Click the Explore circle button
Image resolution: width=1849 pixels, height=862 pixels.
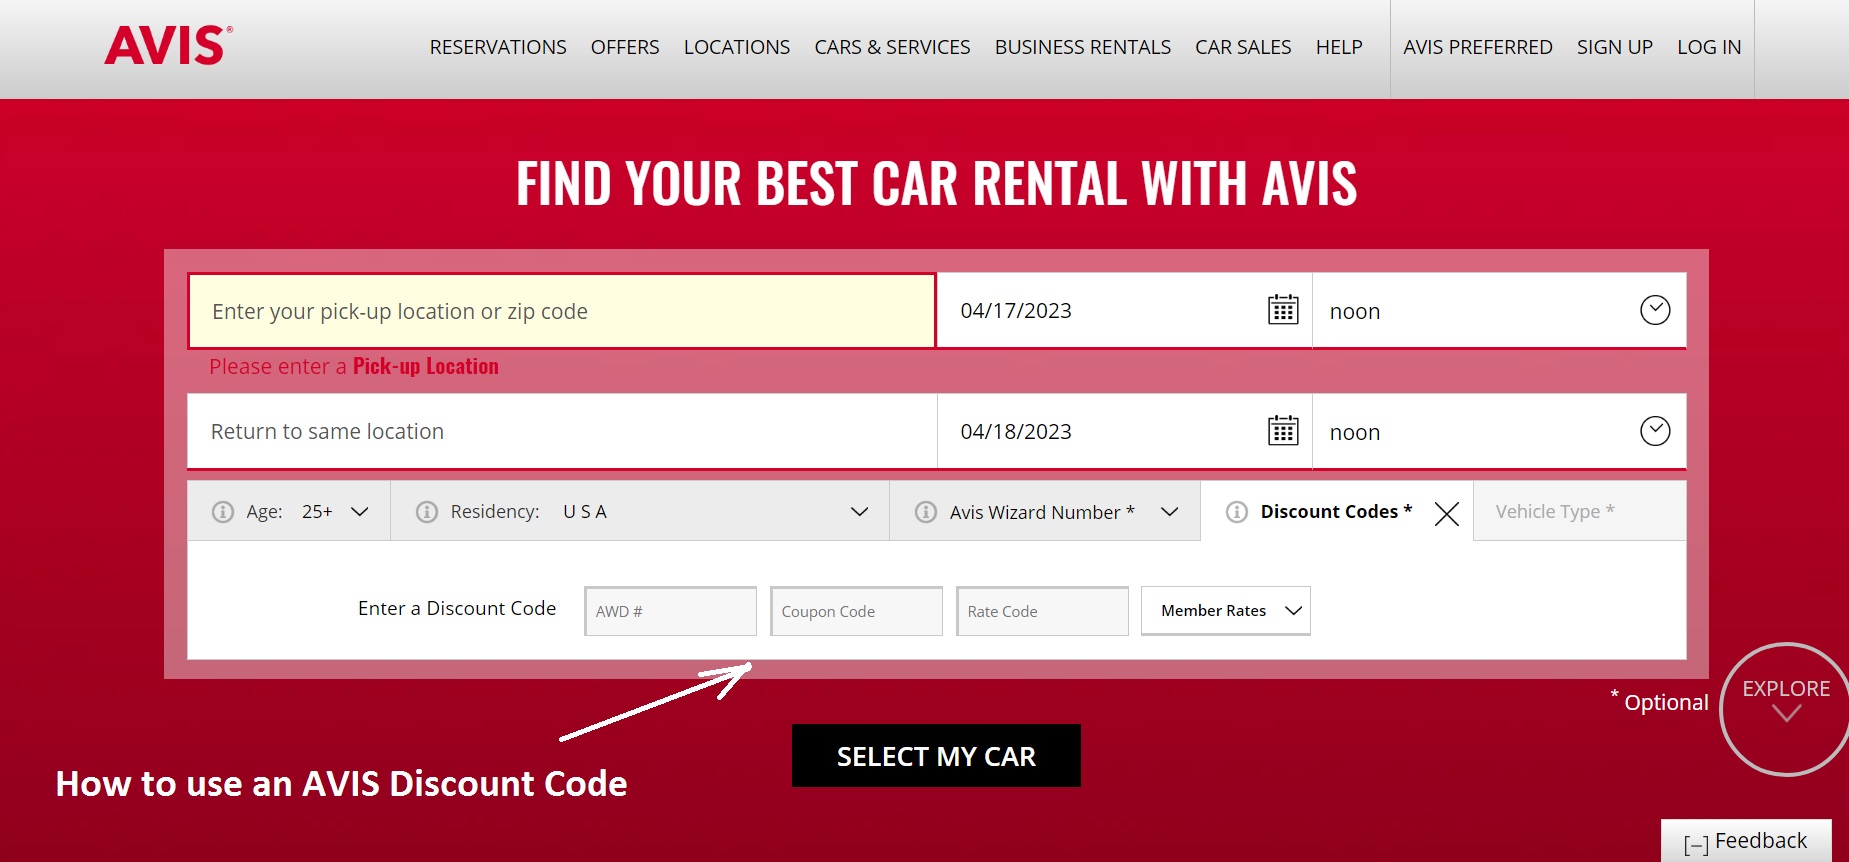tap(1786, 708)
